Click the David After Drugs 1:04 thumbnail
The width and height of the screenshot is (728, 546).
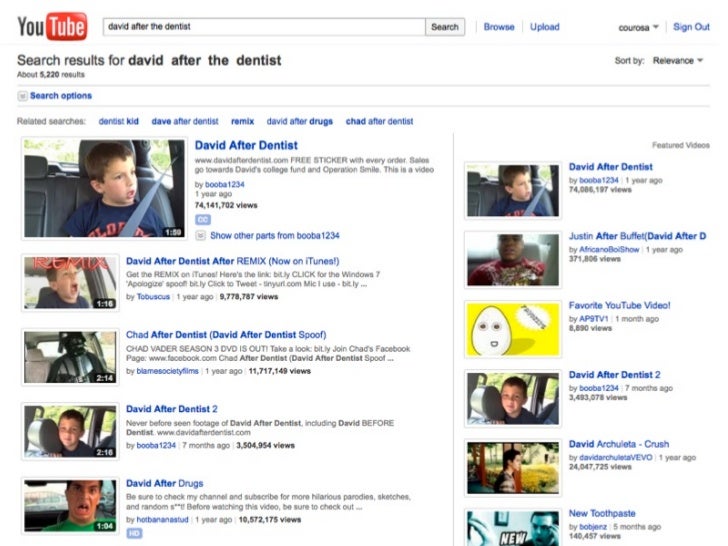70,506
